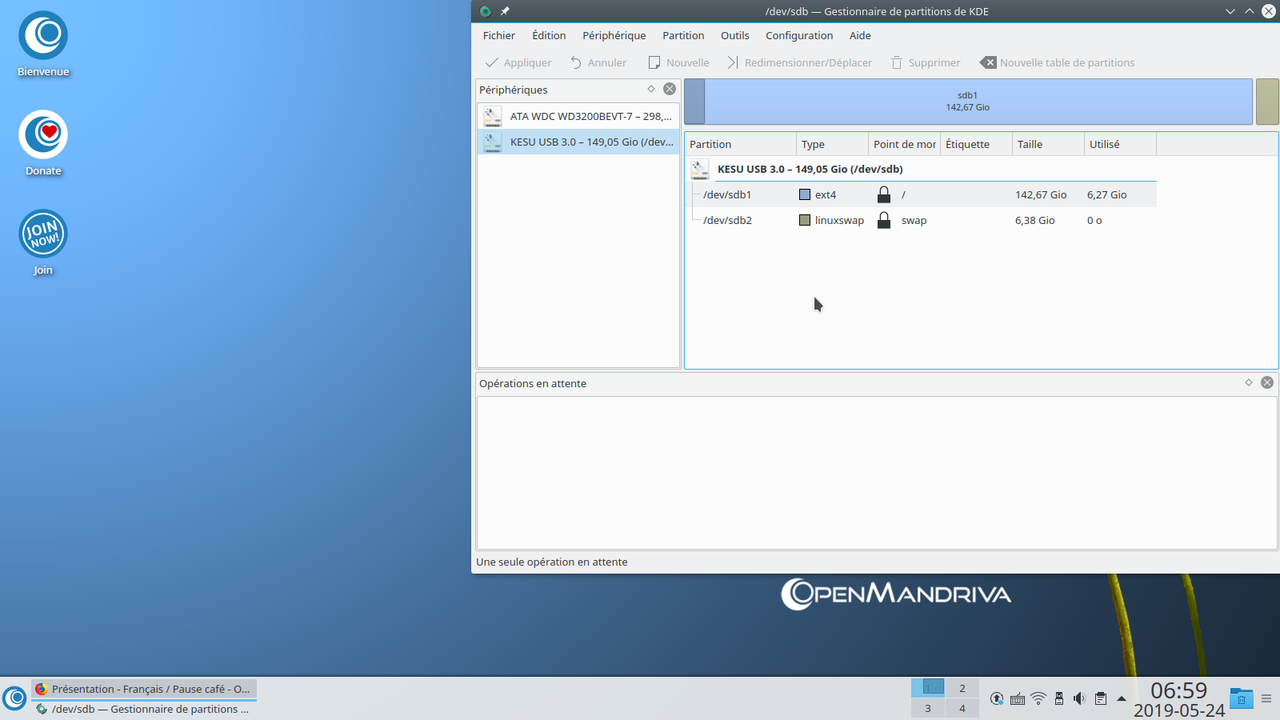Click the /dev/sdb partition manager taskbar entry
Screen dimensions: 1280x720
(x=143, y=709)
